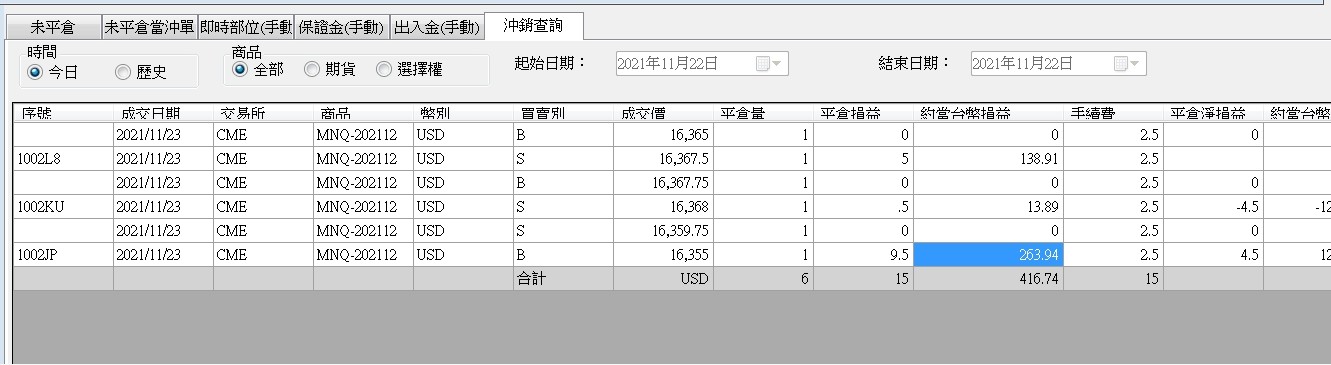Click MNQ-202112 in the 1002JP row

click(x=363, y=255)
